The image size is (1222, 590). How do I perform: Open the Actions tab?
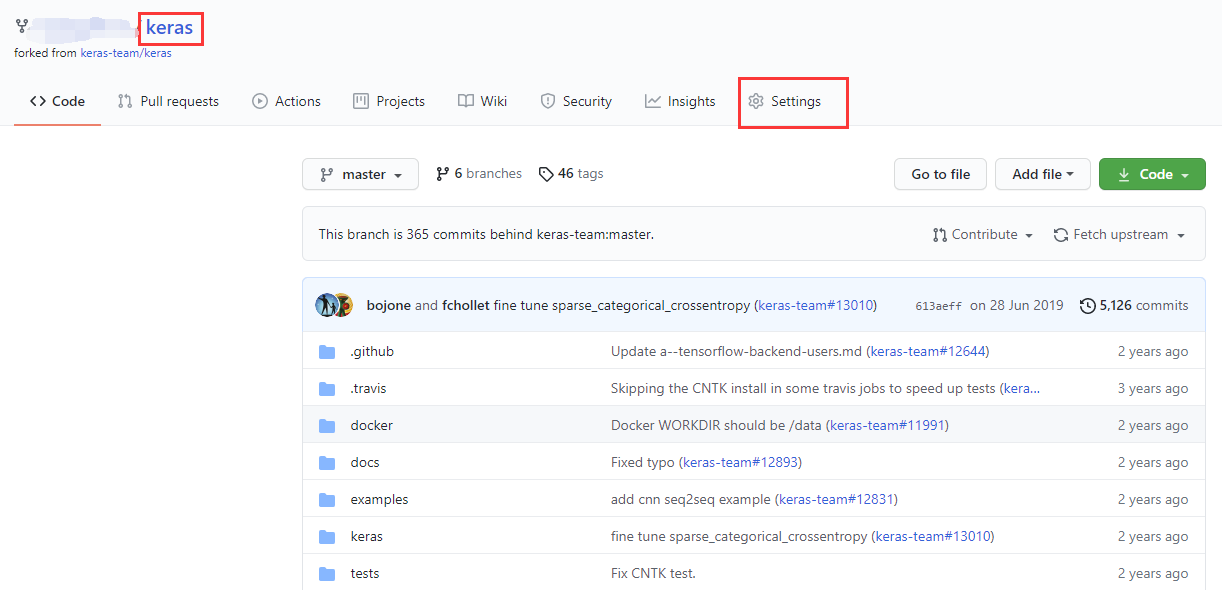tap(286, 101)
